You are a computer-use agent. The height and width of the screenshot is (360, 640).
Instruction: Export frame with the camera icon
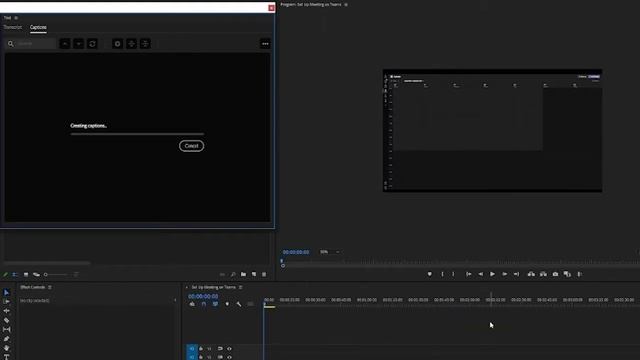pos(555,274)
